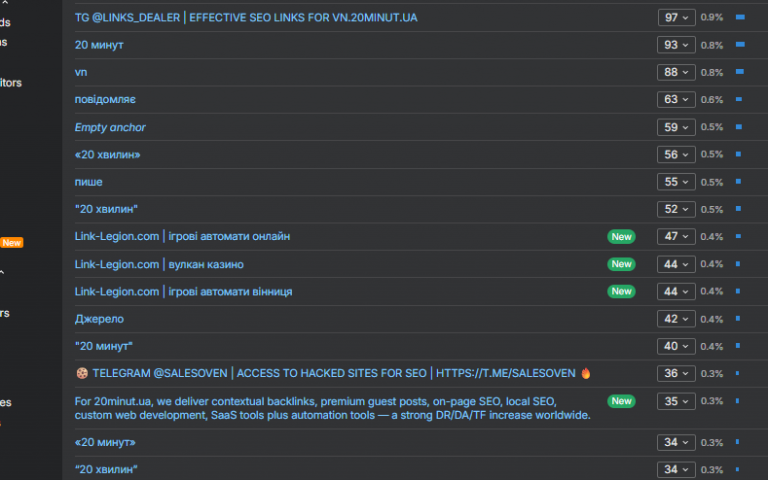Open the TELEGRAM @SALESOVEN anchor link
The image size is (768, 480).
334,373
